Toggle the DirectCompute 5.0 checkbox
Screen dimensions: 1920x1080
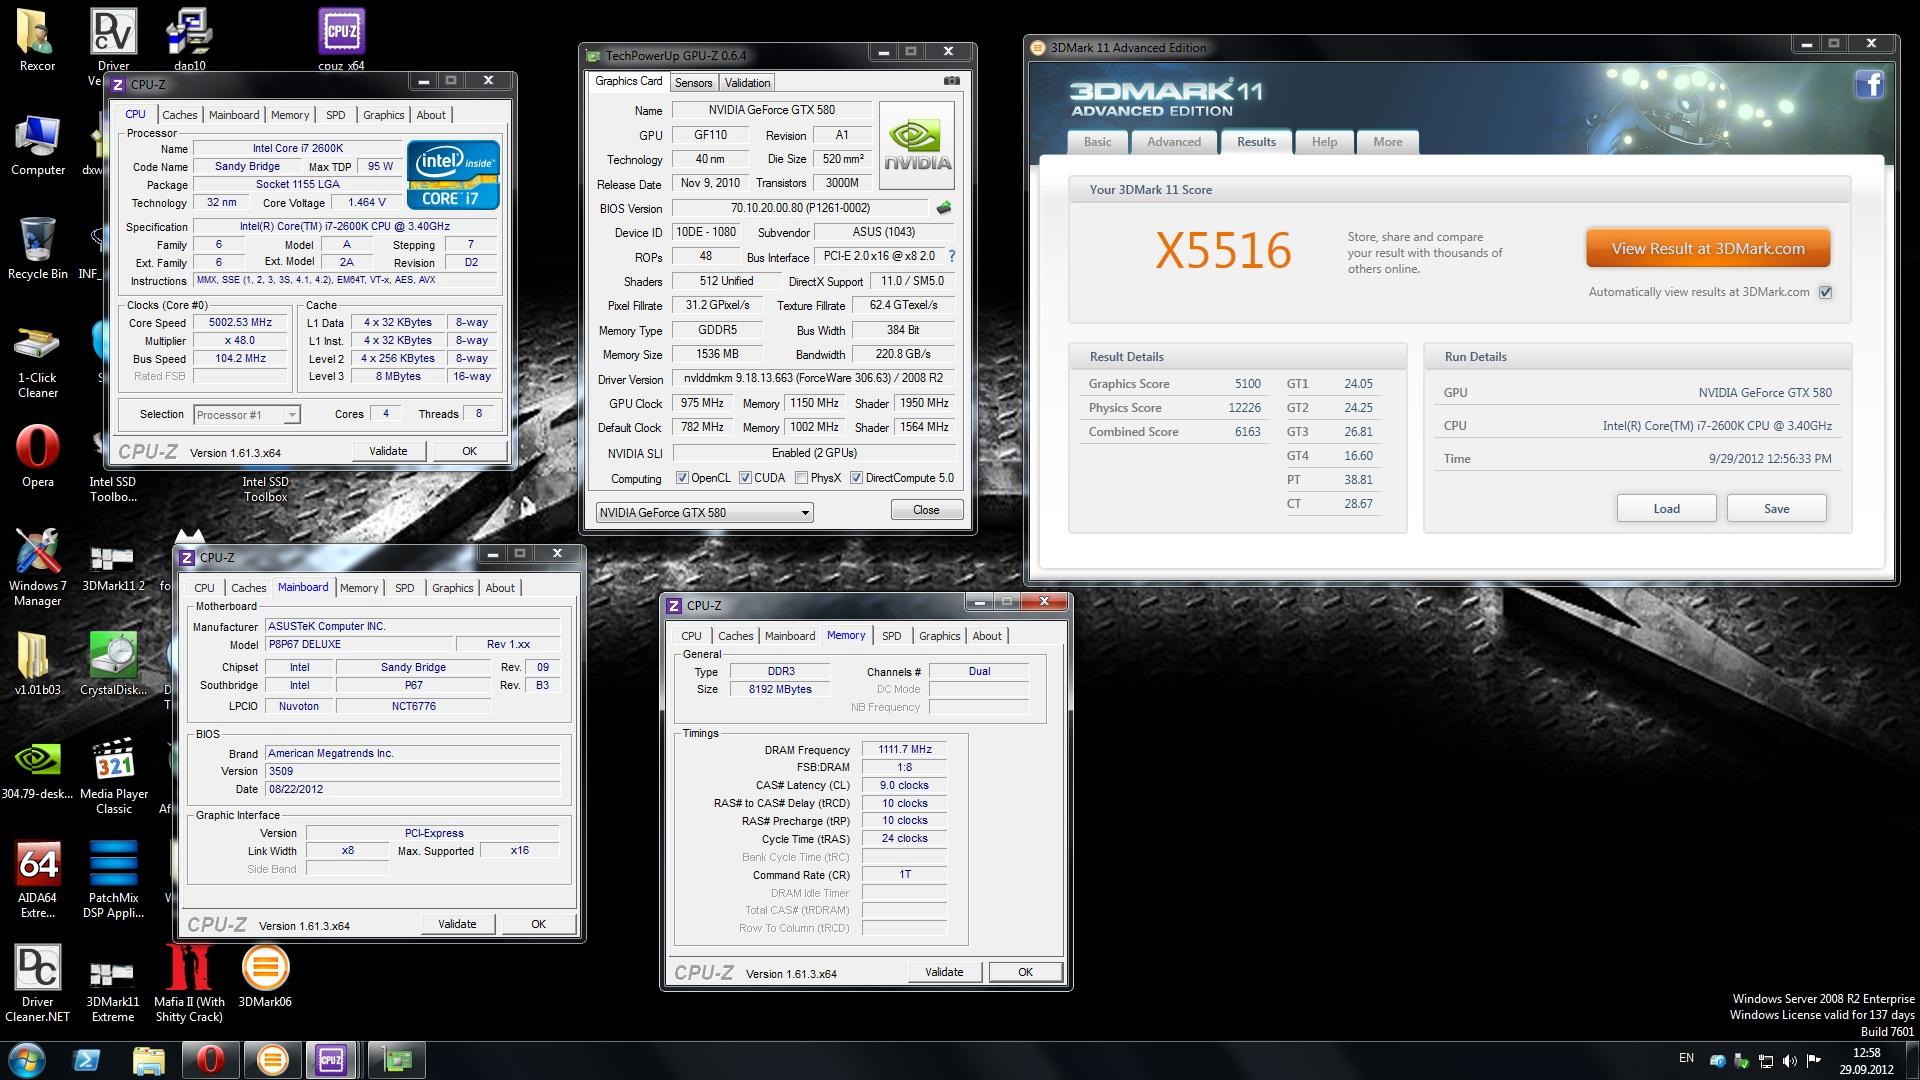coord(856,478)
